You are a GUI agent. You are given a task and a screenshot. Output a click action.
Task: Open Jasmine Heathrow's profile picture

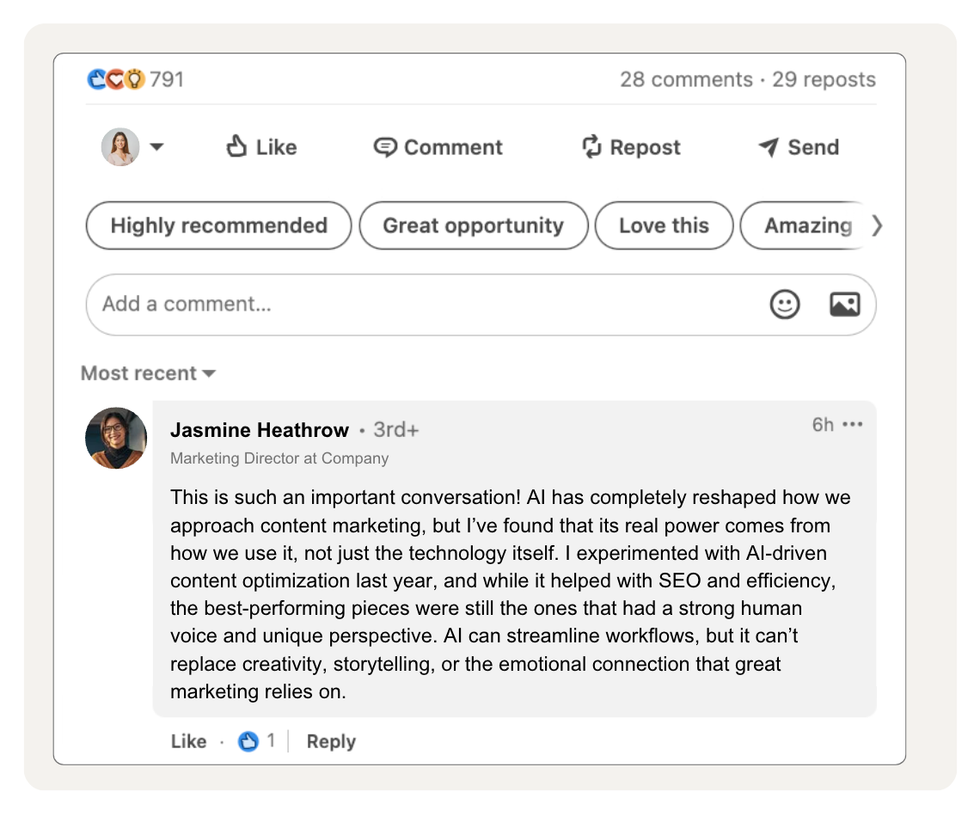tap(115, 438)
